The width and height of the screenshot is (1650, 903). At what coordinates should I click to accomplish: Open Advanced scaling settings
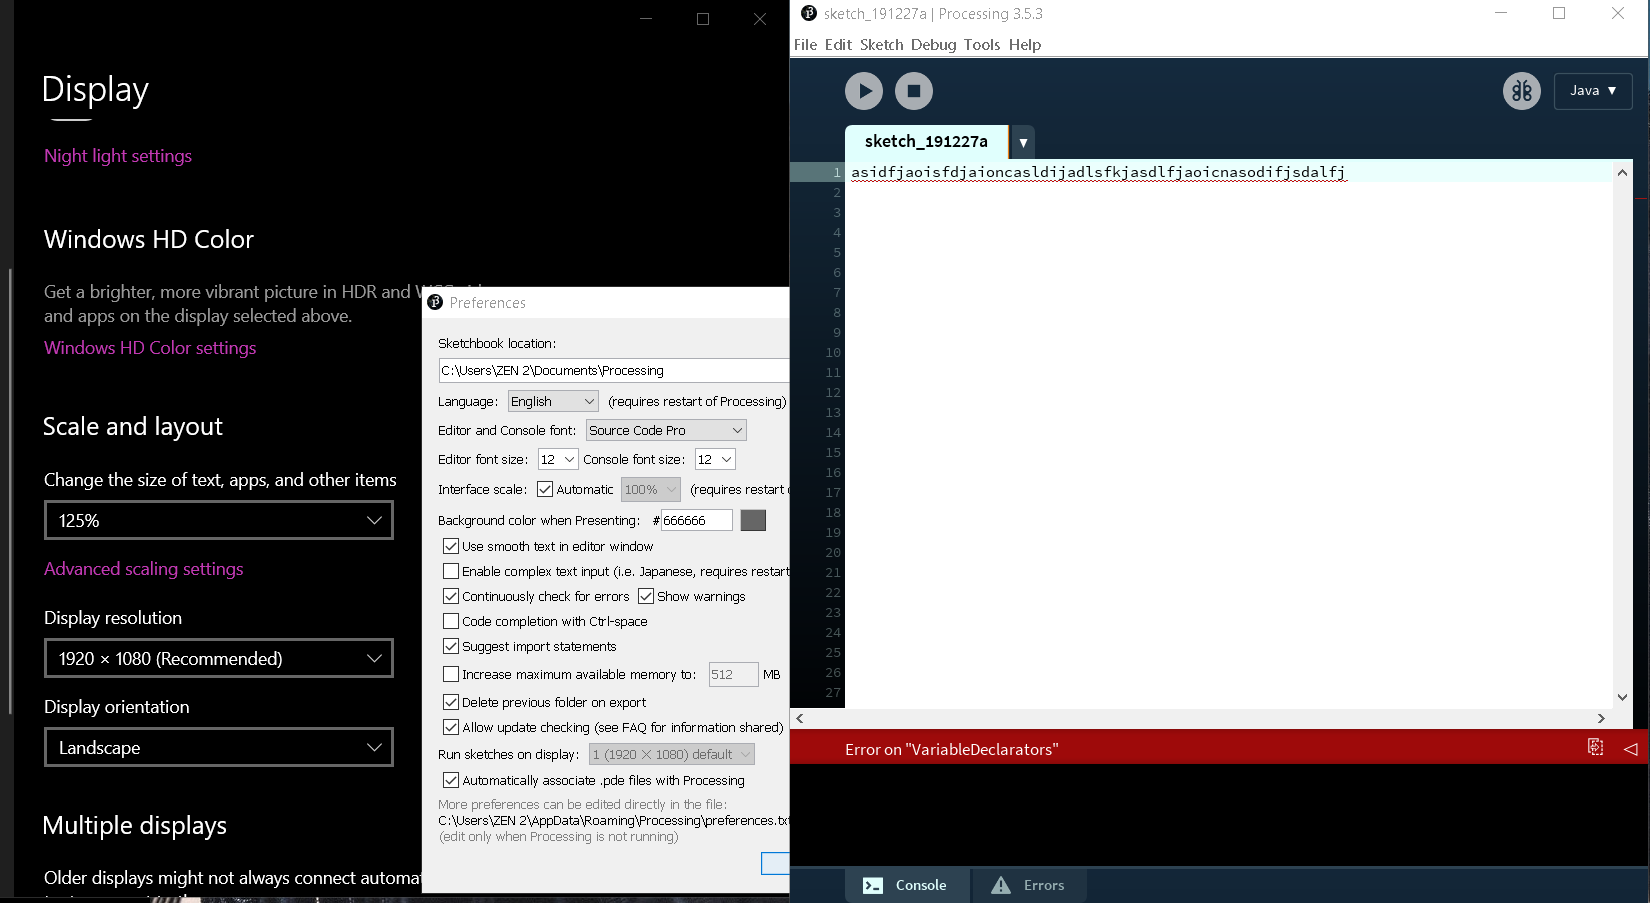pos(143,568)
